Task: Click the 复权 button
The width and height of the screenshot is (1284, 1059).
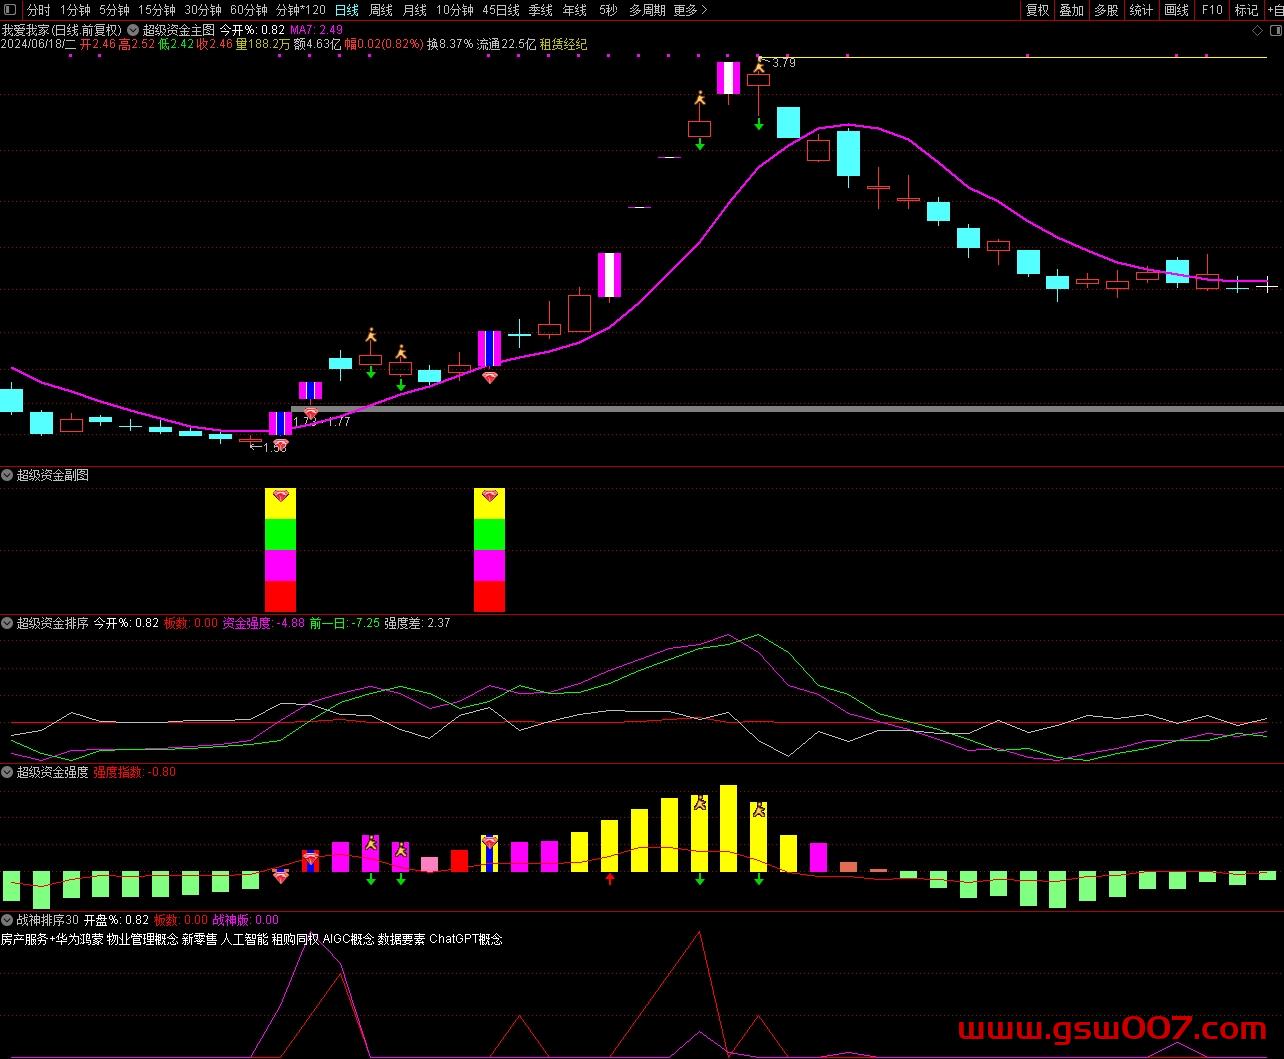Action: tap(1038, 10)
